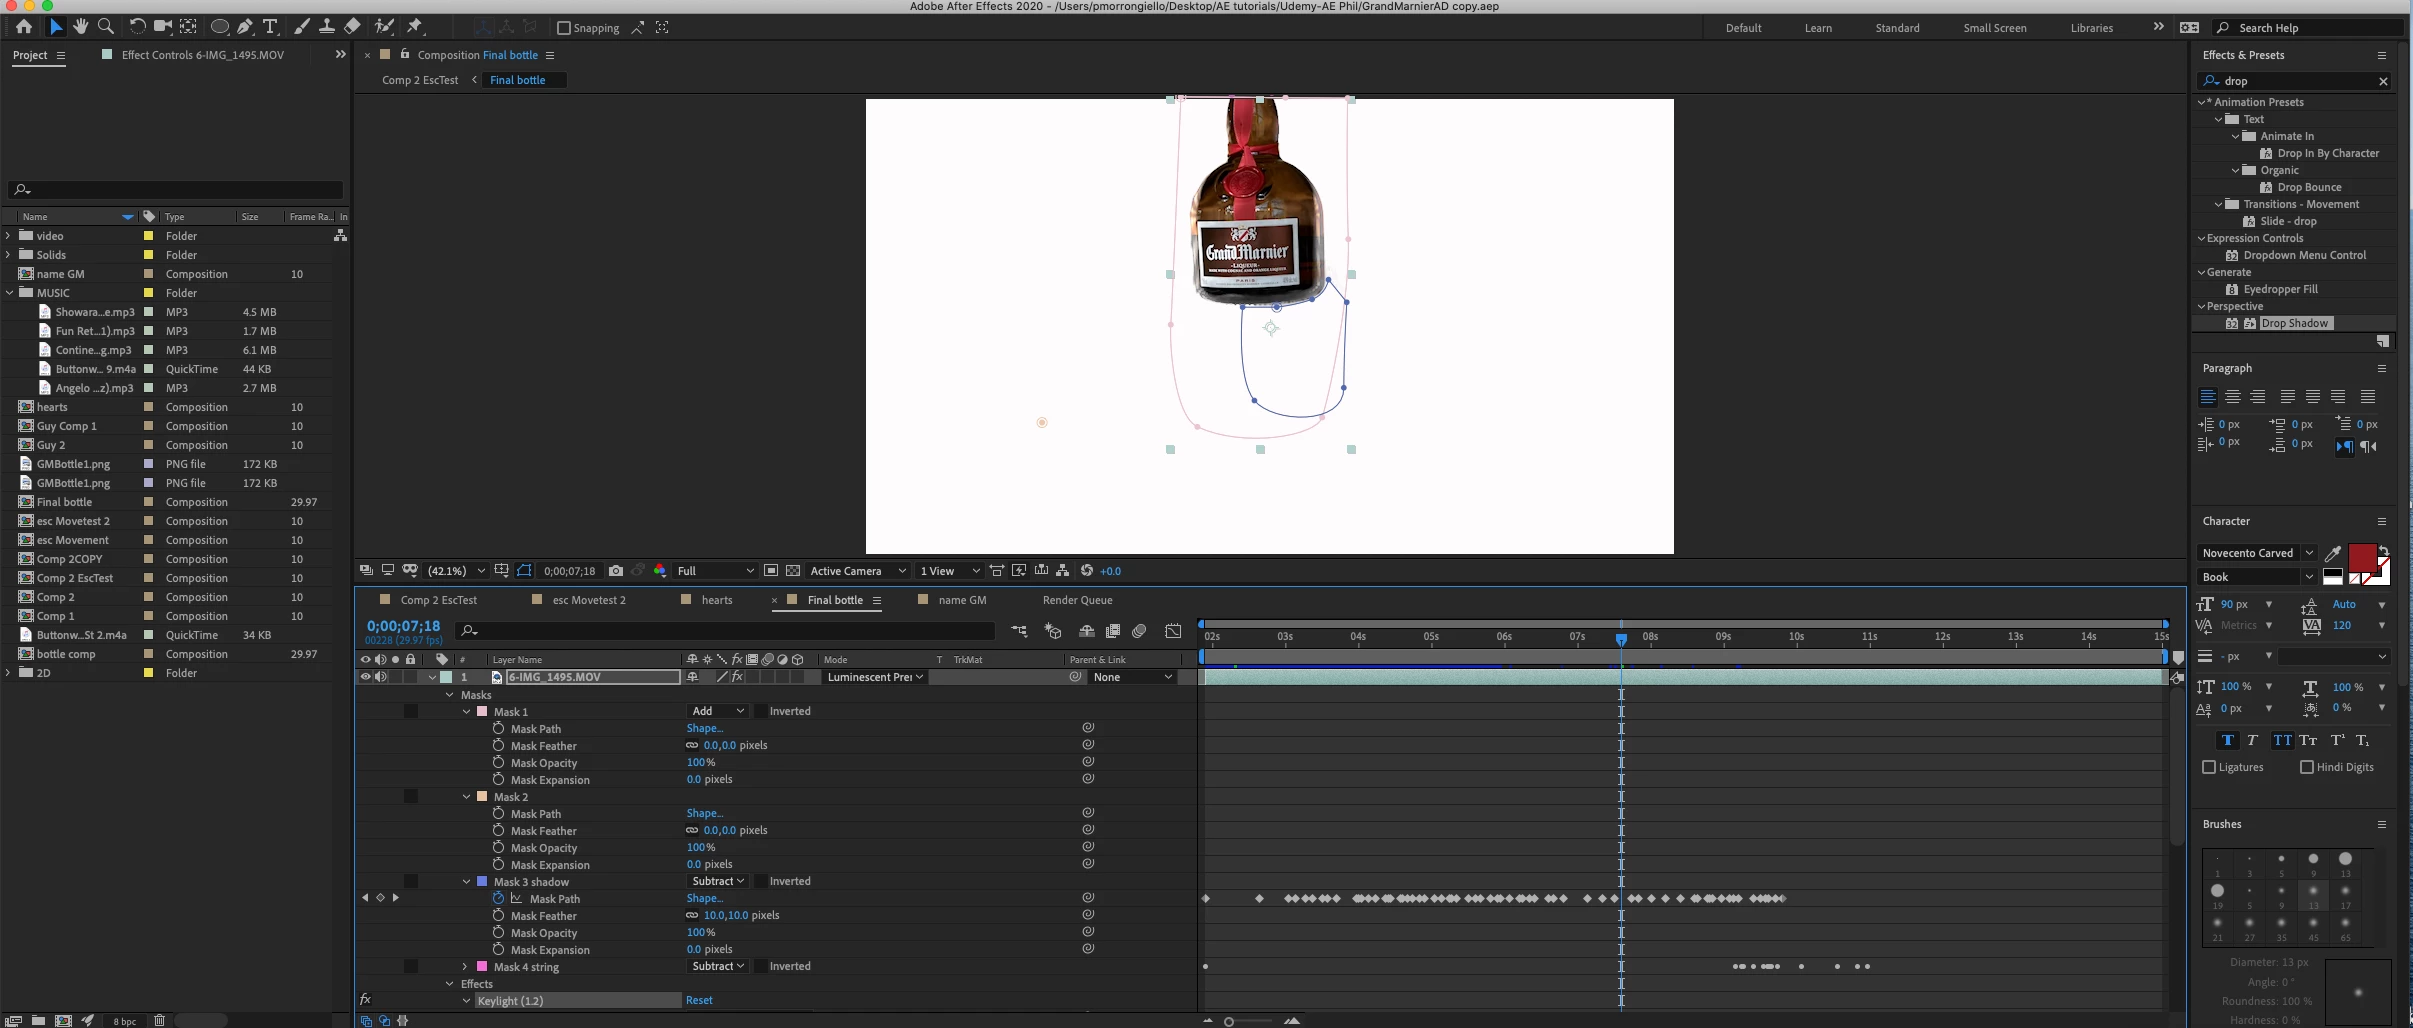Select the Drop Shadow effect preset
2413x1028 pixels.
tap(2294, 323)
